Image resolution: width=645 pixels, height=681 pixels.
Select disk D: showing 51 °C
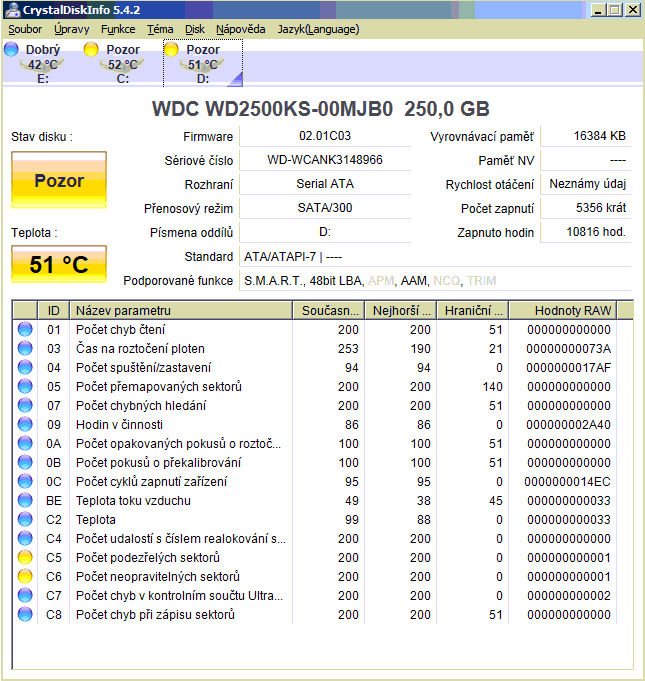tap(203, 63)
